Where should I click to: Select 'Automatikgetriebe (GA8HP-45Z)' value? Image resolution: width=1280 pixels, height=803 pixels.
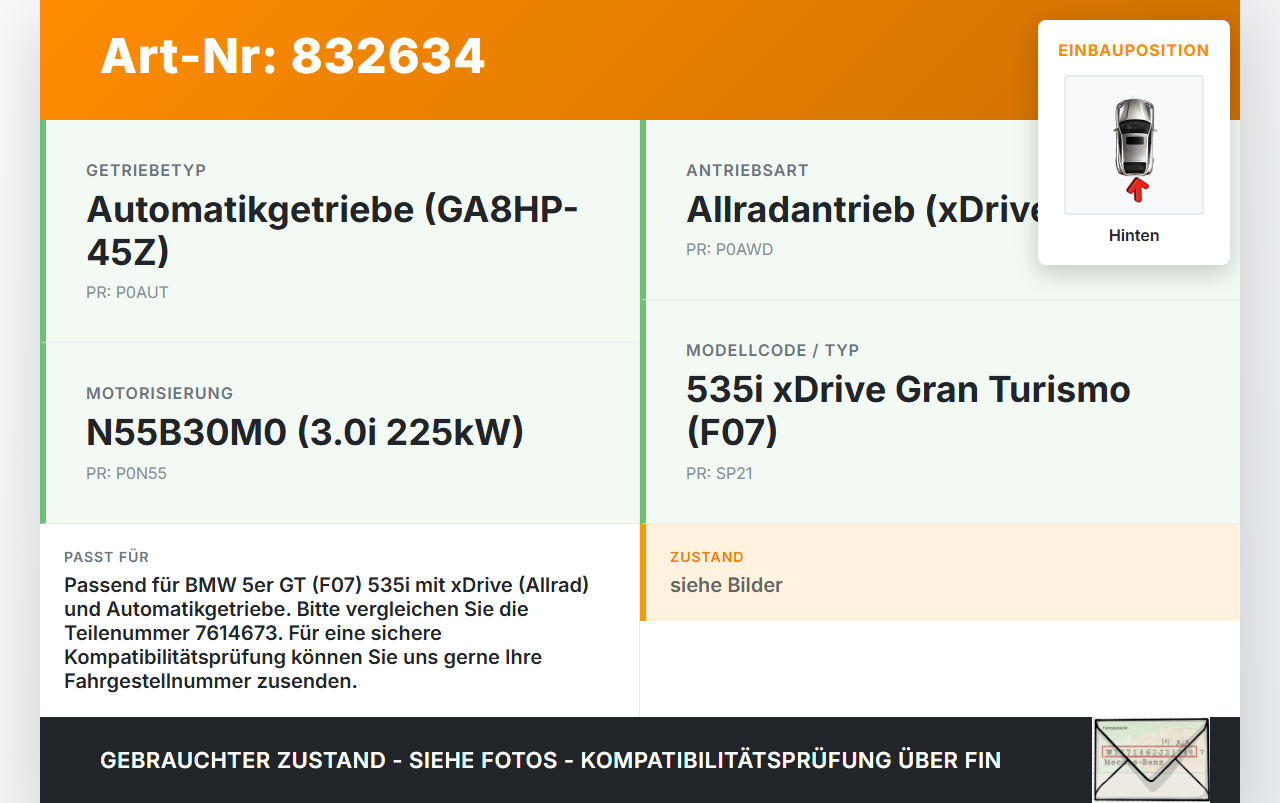point(333,230)
